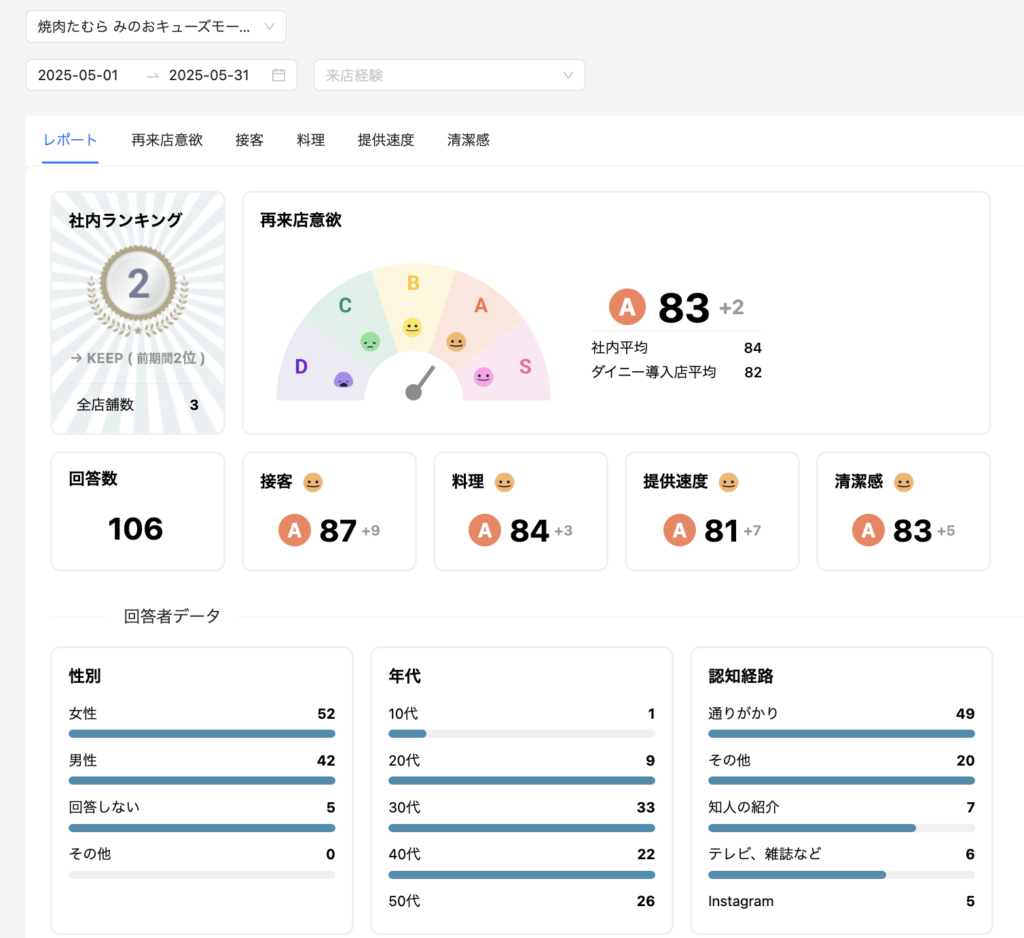Click the smiley icon next to 接客
Screen dimensions: 1024x938
[x=313, y=482]
